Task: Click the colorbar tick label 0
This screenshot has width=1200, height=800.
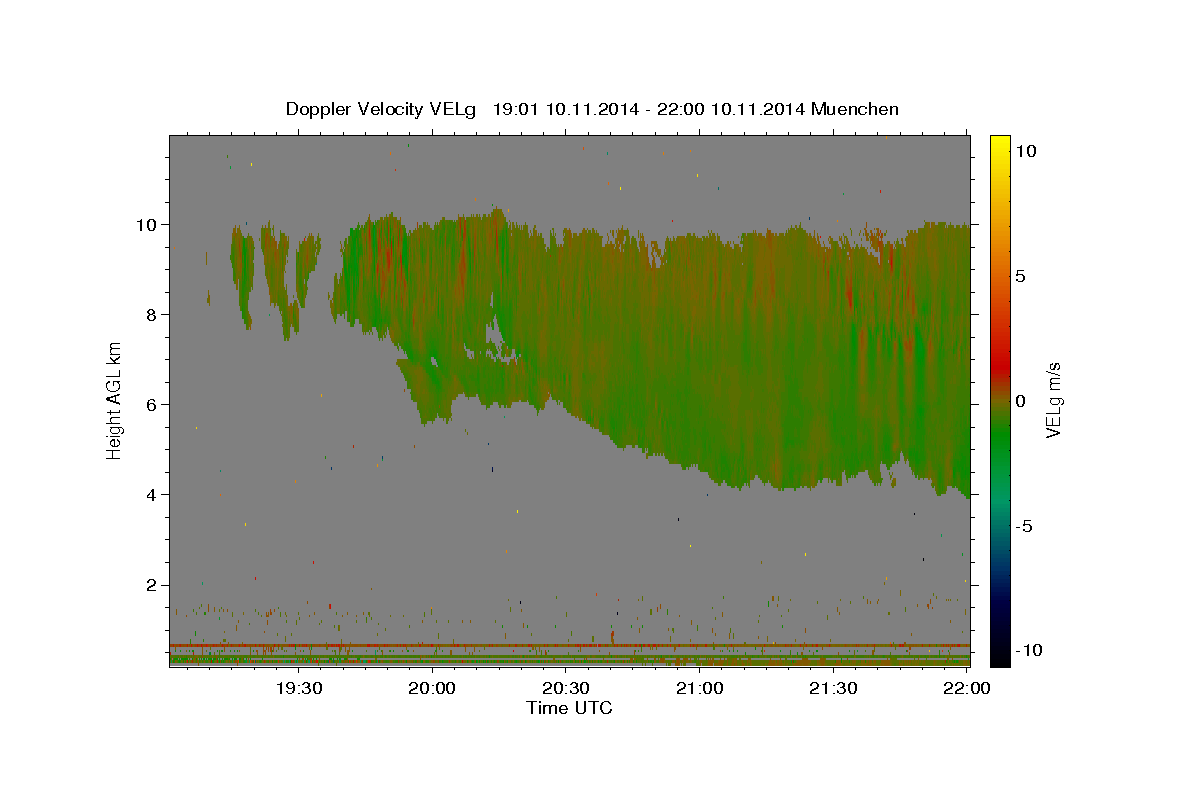Action: click(x=1020, y=401)
